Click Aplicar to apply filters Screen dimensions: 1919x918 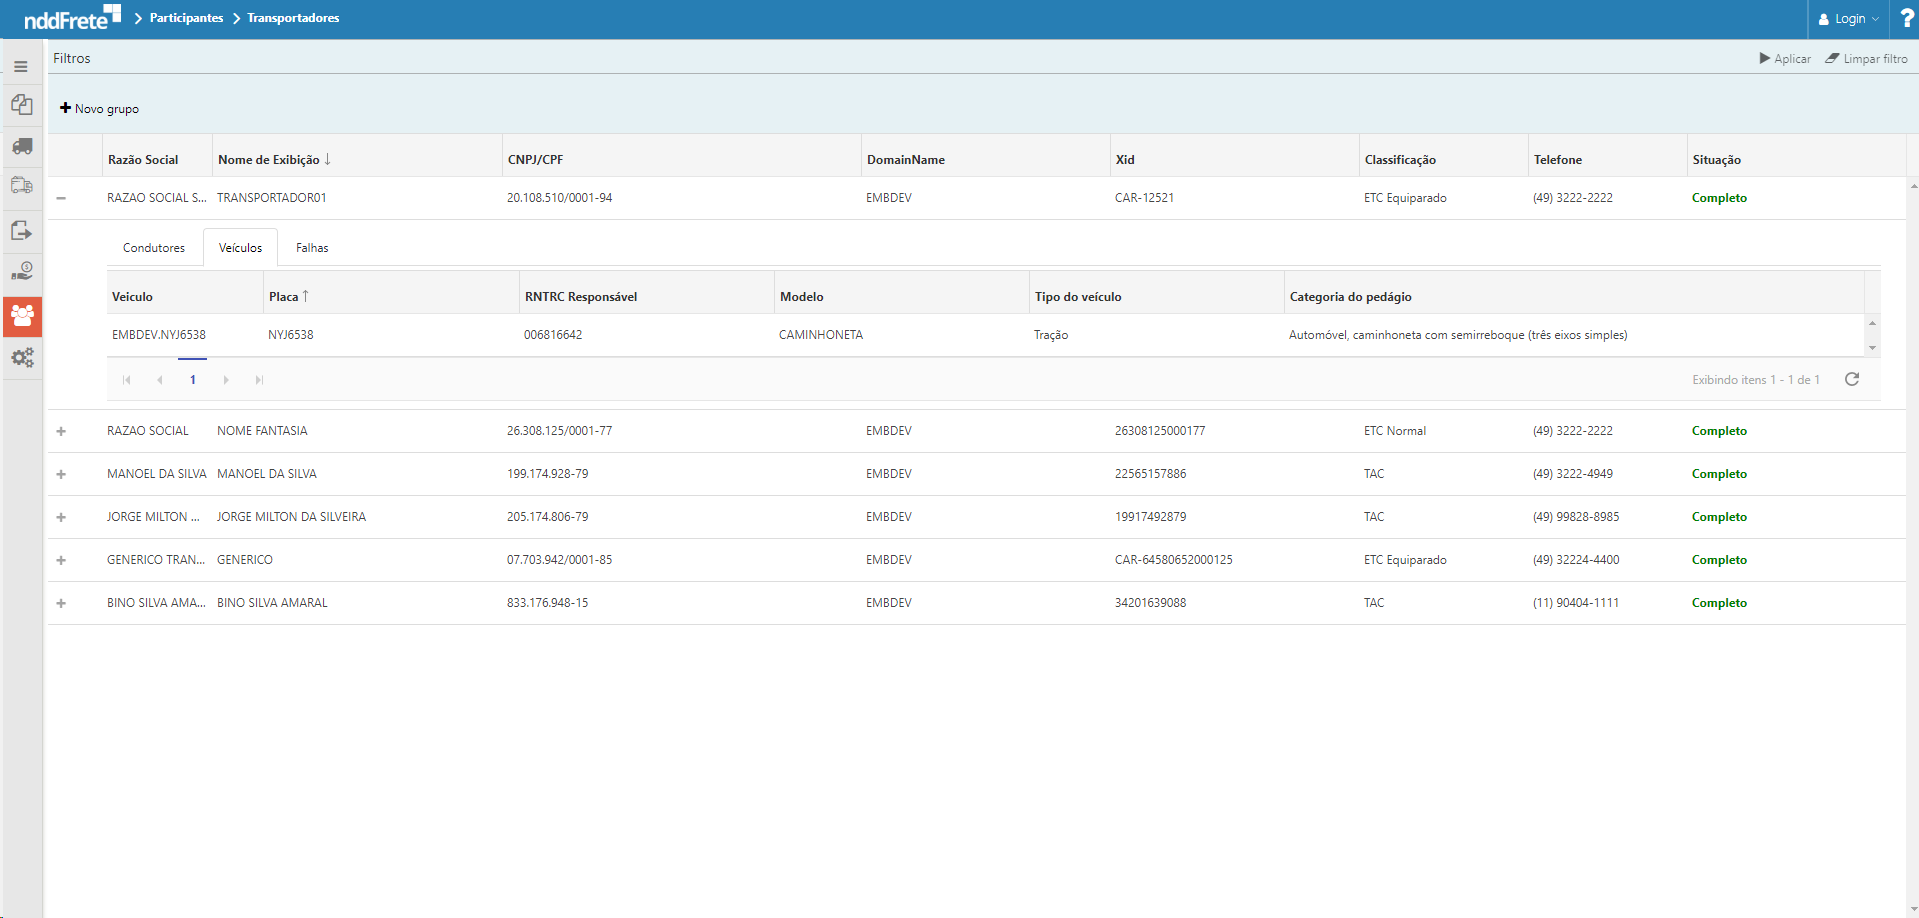(x=1785, y=59)
